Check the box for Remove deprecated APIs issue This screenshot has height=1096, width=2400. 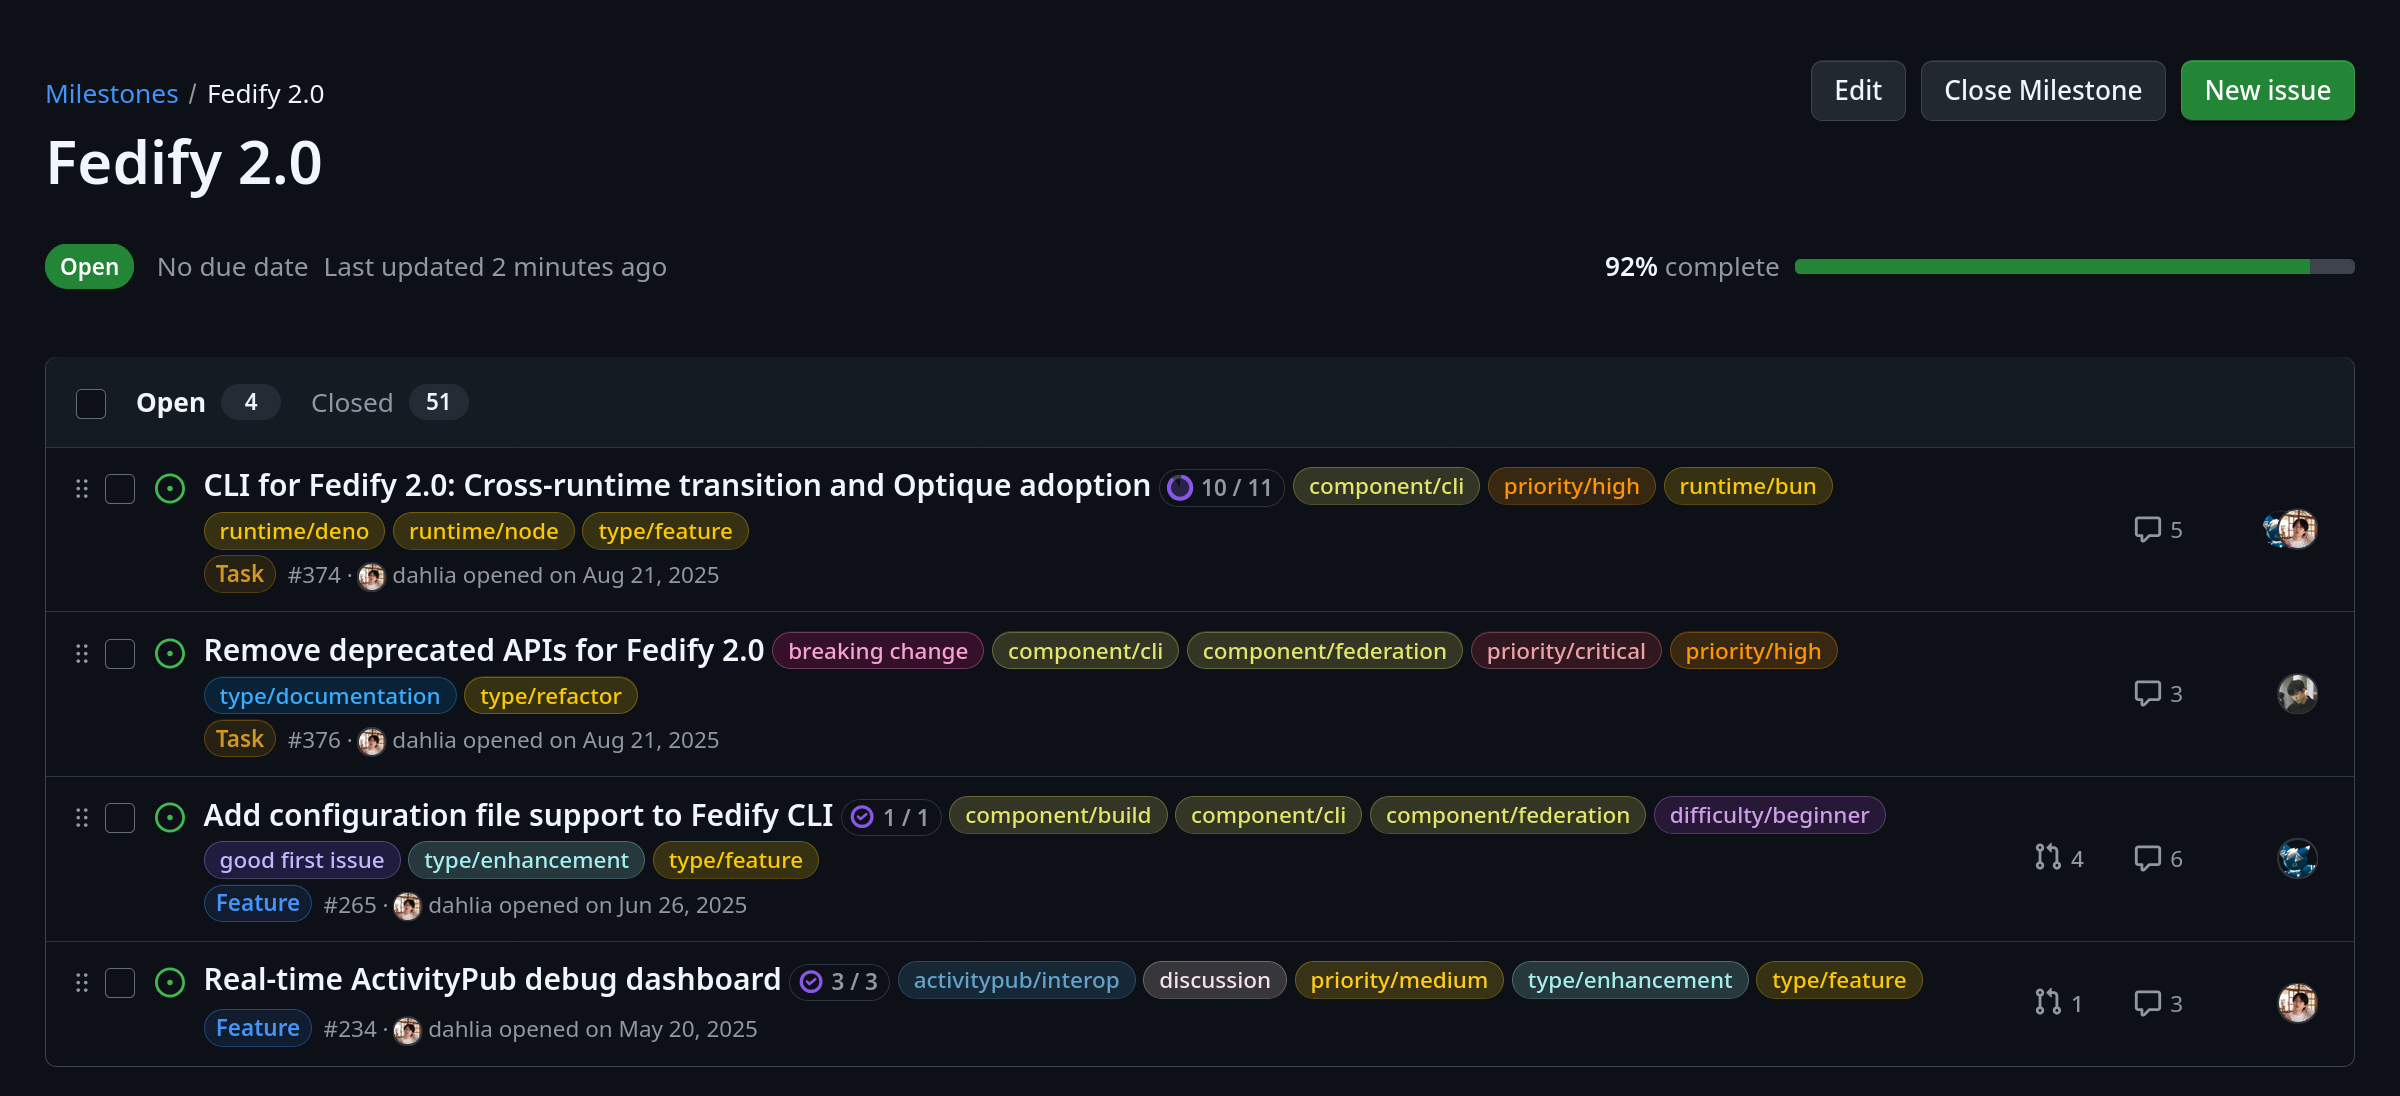(x=120, y=654)
